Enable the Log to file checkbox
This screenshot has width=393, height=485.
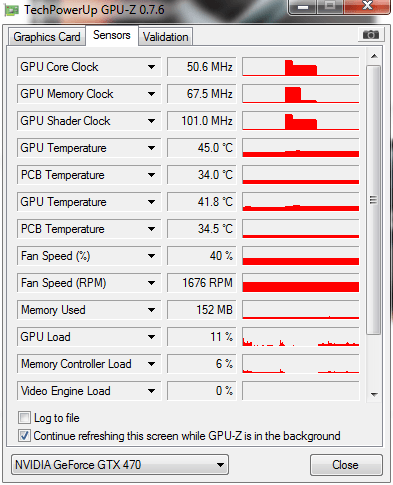(x=24, y=418)
